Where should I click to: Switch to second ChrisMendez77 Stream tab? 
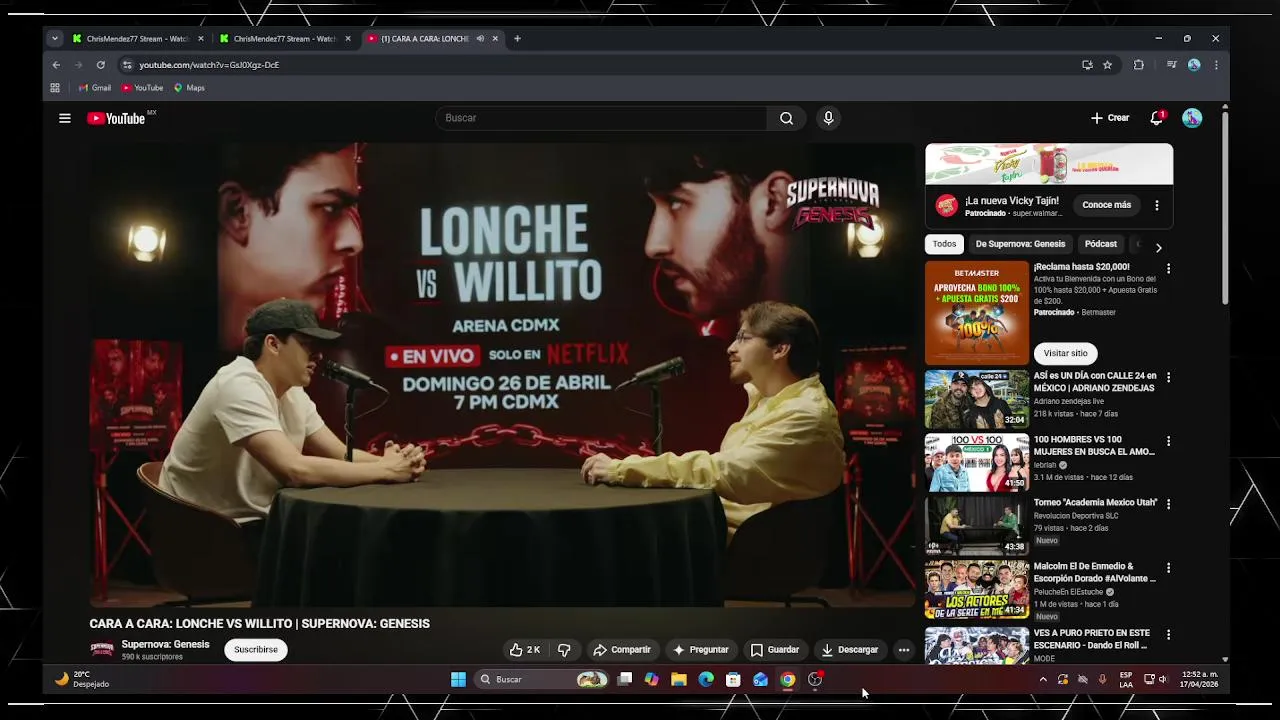click(x=285, y=39)
